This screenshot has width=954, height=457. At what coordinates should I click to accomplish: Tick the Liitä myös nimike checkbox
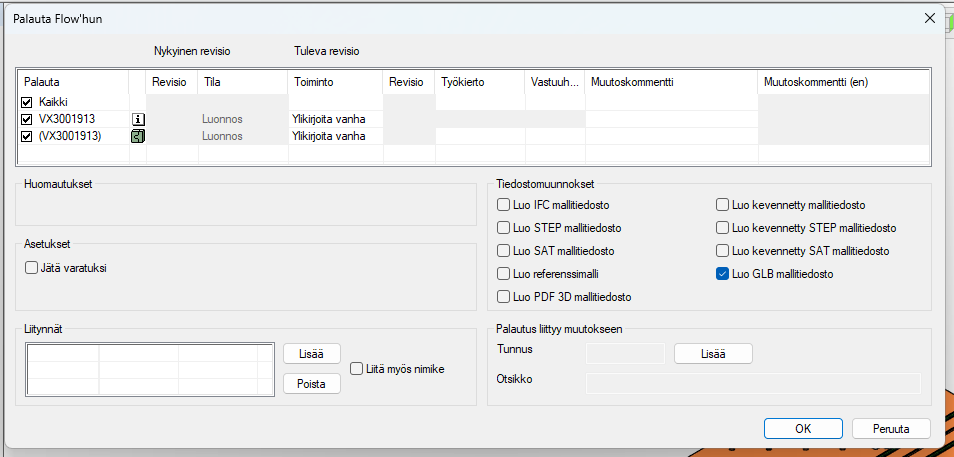tap(357, 369)
